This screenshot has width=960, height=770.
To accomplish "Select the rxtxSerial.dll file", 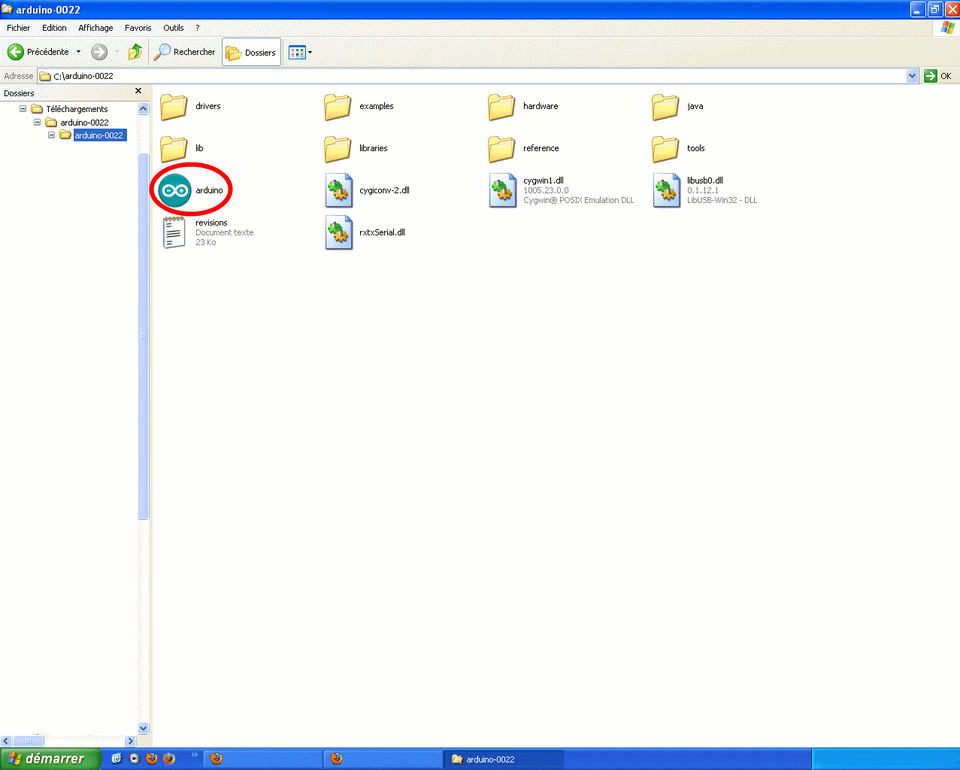I will tap(339, 232).
